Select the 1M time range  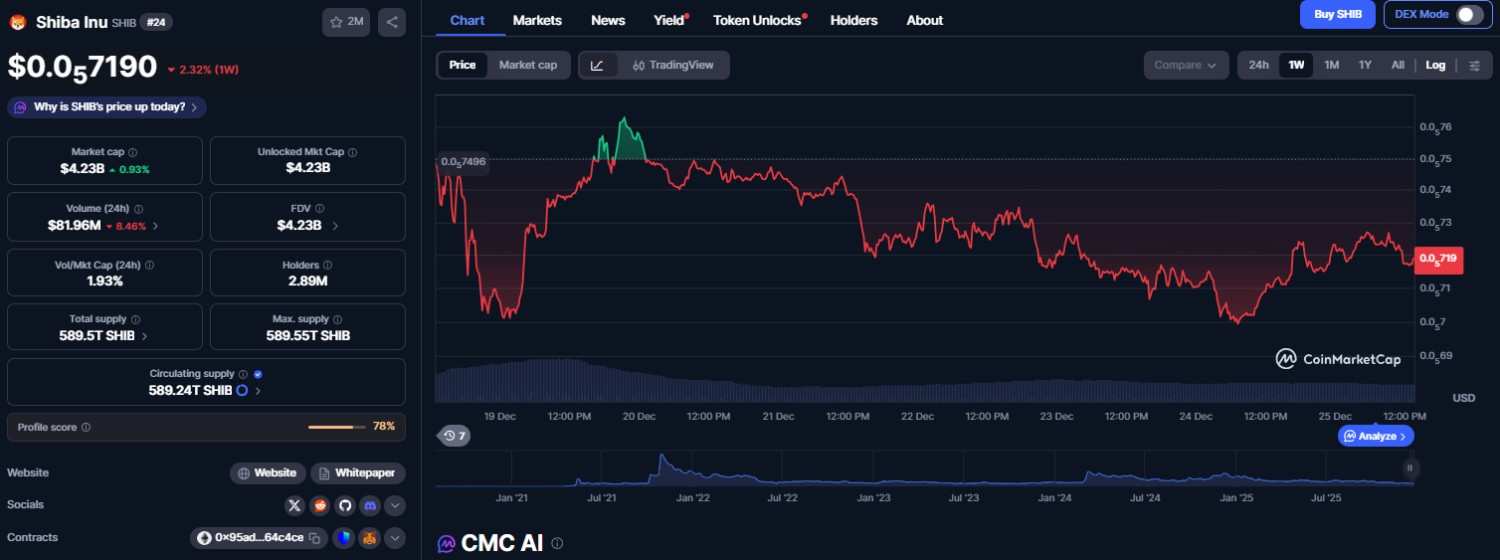[x=1331, y=65]
